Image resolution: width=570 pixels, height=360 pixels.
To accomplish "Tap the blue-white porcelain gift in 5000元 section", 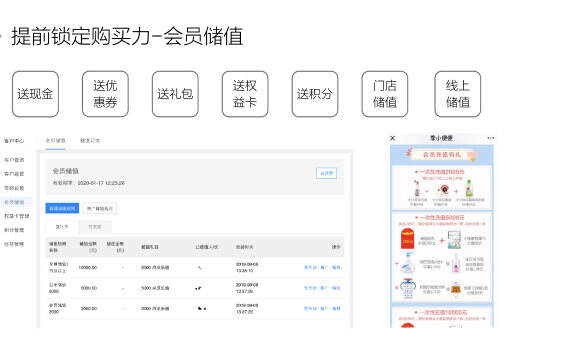I will point(408,288).
